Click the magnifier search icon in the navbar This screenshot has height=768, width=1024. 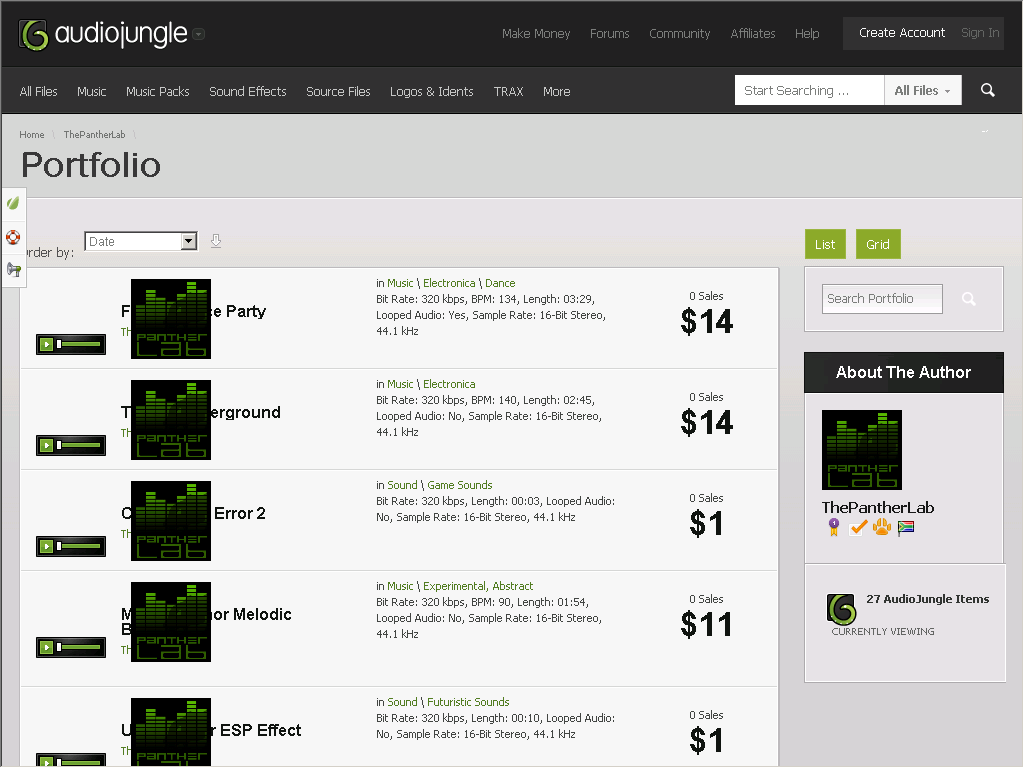click(987, 90)
